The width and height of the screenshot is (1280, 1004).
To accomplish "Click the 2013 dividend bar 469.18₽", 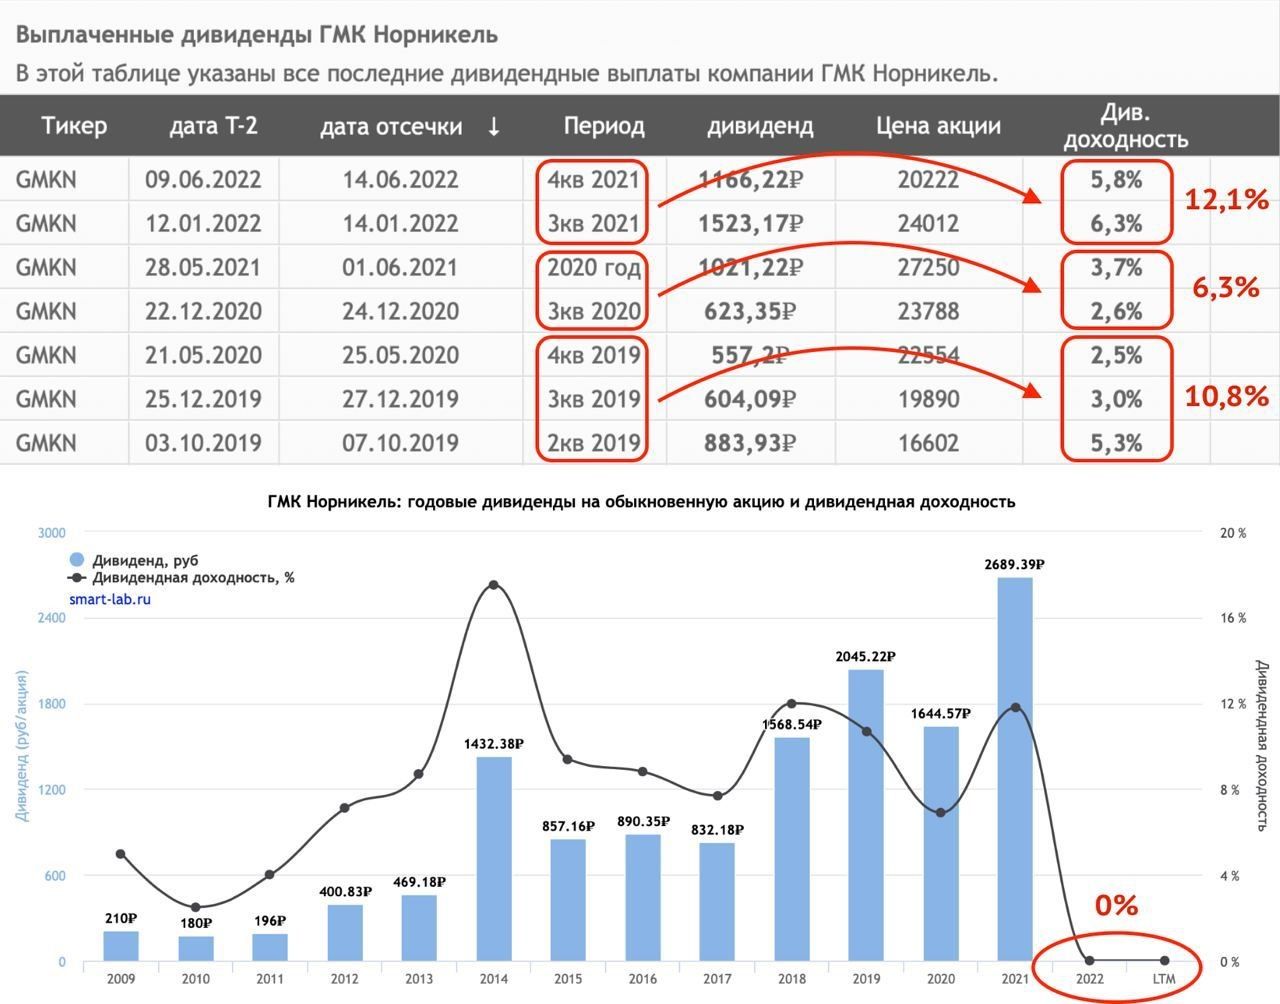I will (419, 929).
